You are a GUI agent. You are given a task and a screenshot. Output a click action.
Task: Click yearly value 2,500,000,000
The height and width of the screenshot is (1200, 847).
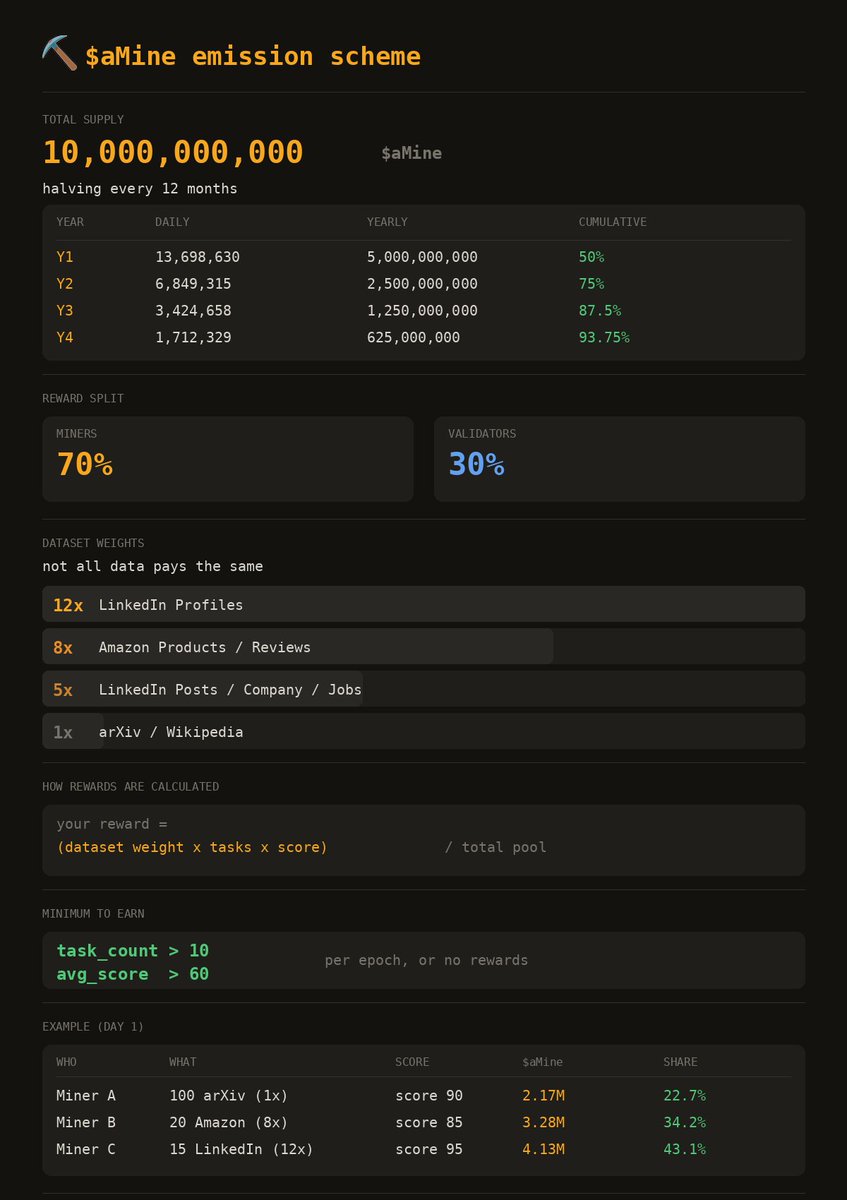coord(422,284)
